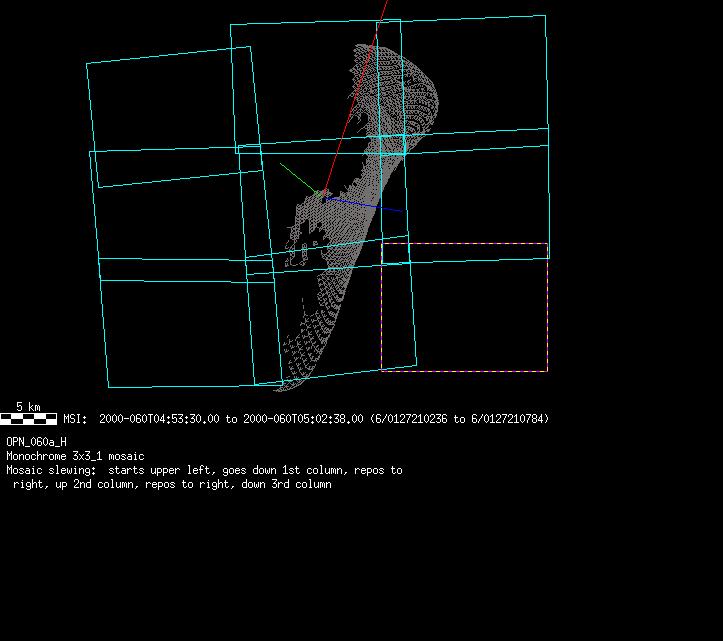
Task: Click the 'Mosaic slewing:' description line
Action: [x=204, y=470]
